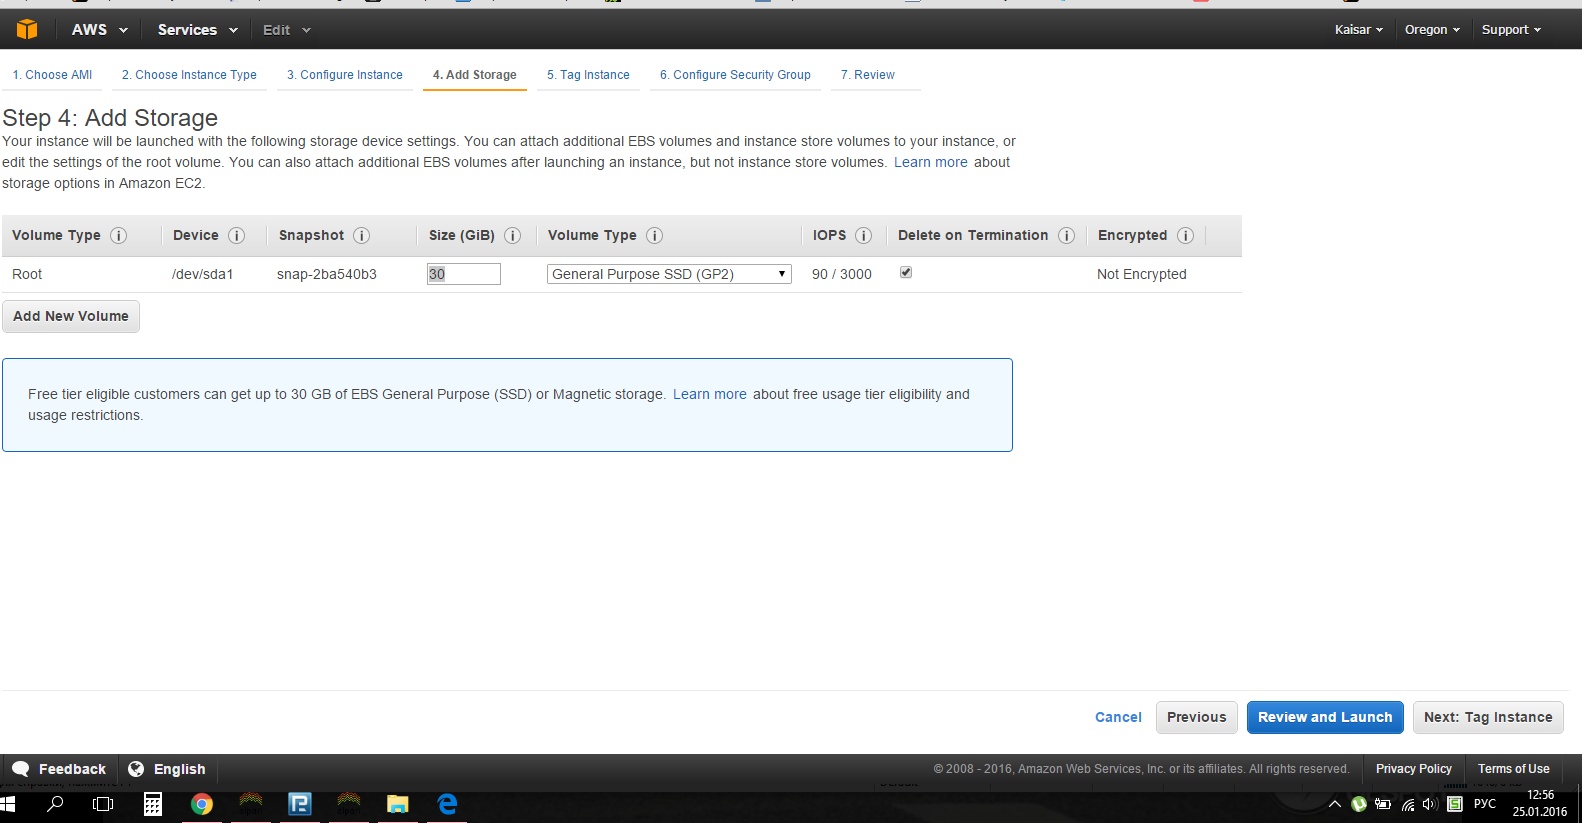Click the Feedback speech bubble icon

click(x=21, y=769)
